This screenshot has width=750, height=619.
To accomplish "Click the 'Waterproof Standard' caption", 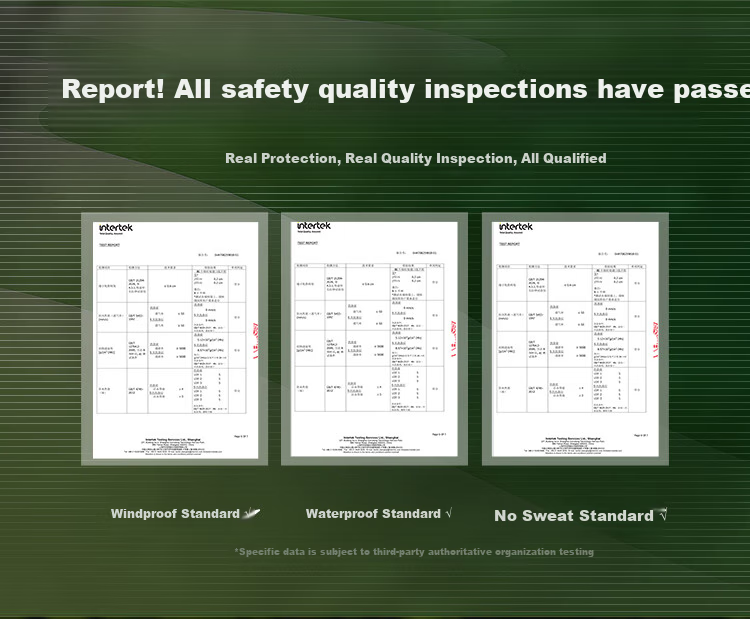I will pos(373,514).
